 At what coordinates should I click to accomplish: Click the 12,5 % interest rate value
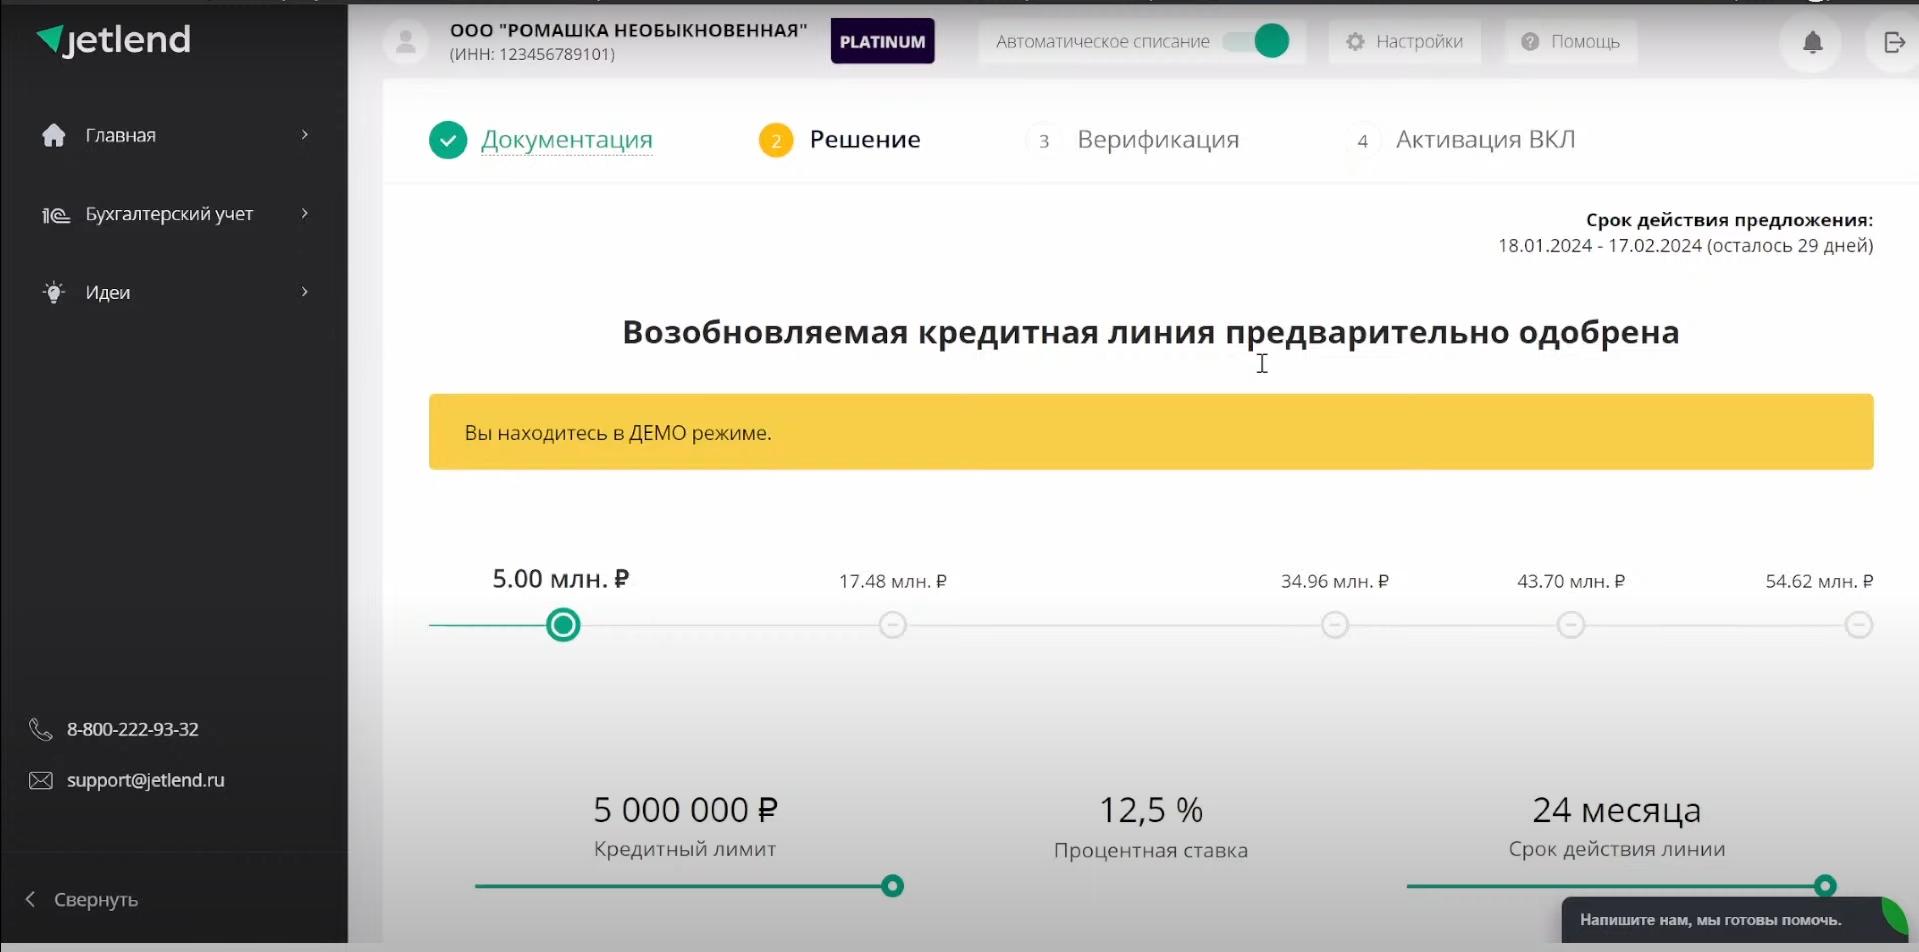(1151, 810)
